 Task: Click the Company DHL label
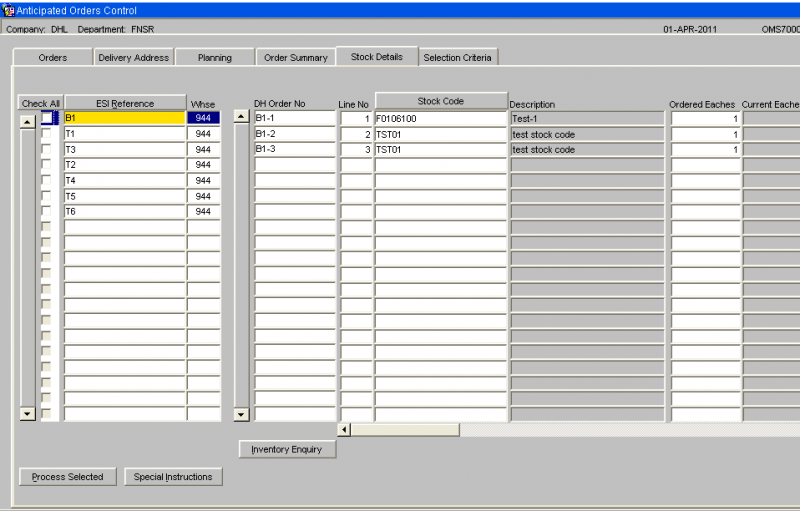(37, 29)
